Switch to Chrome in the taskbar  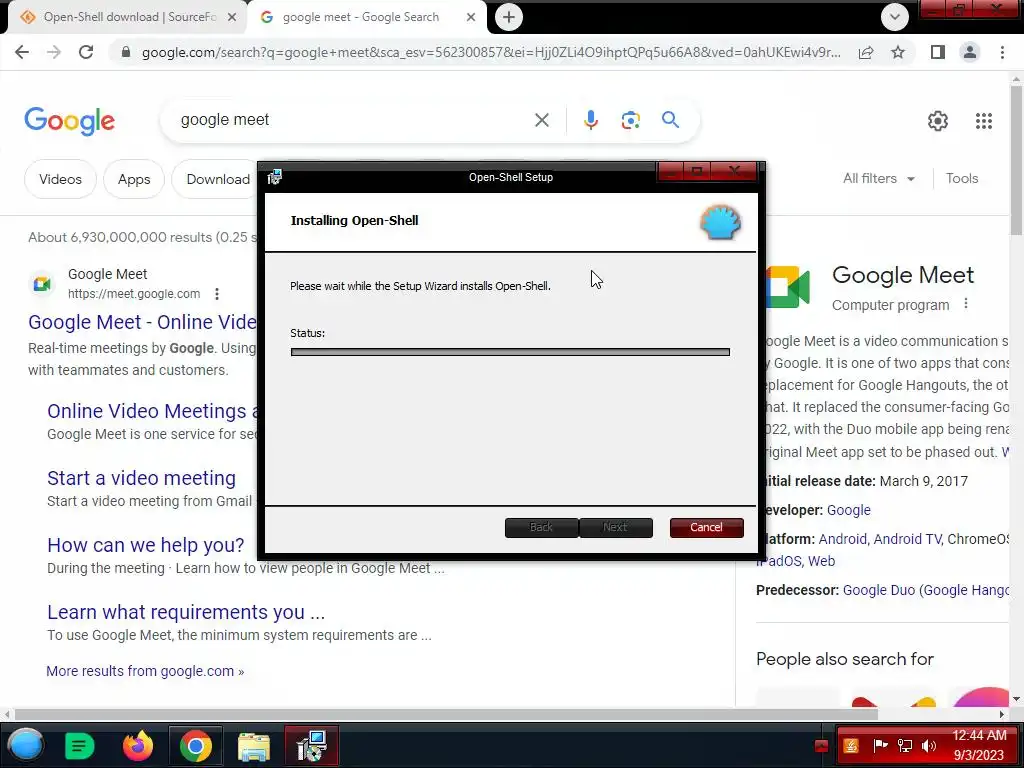coord(196,746)
